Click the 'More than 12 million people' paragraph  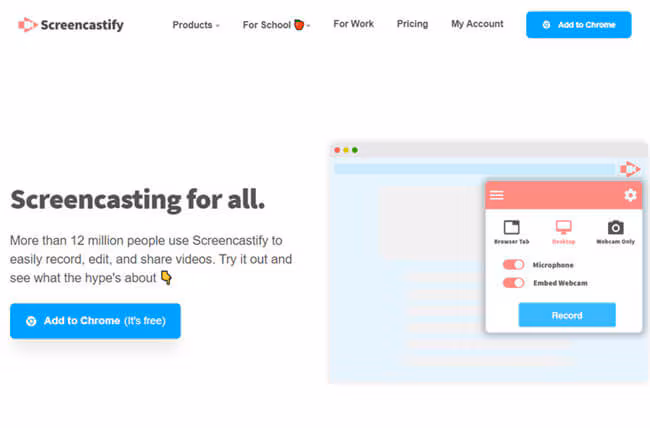pos(151,259)
